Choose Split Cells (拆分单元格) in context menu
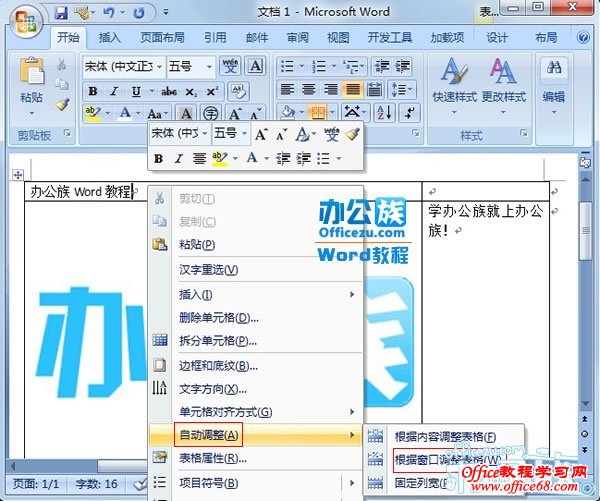This screenshot has height=501, width=600. 255,341
